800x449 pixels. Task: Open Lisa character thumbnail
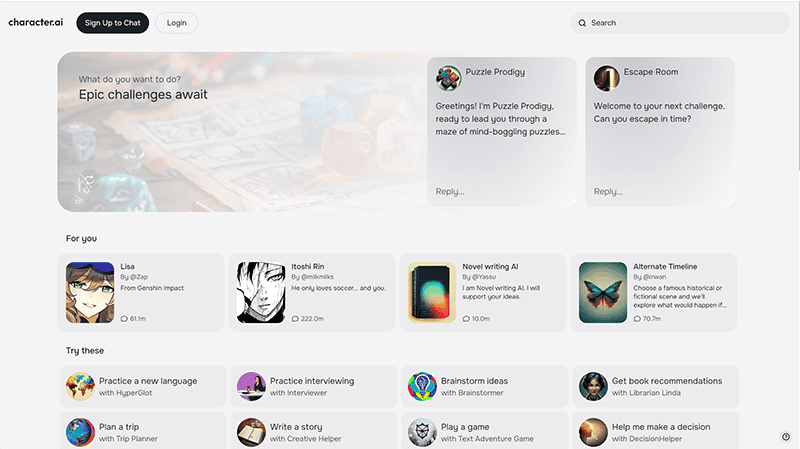90,292
